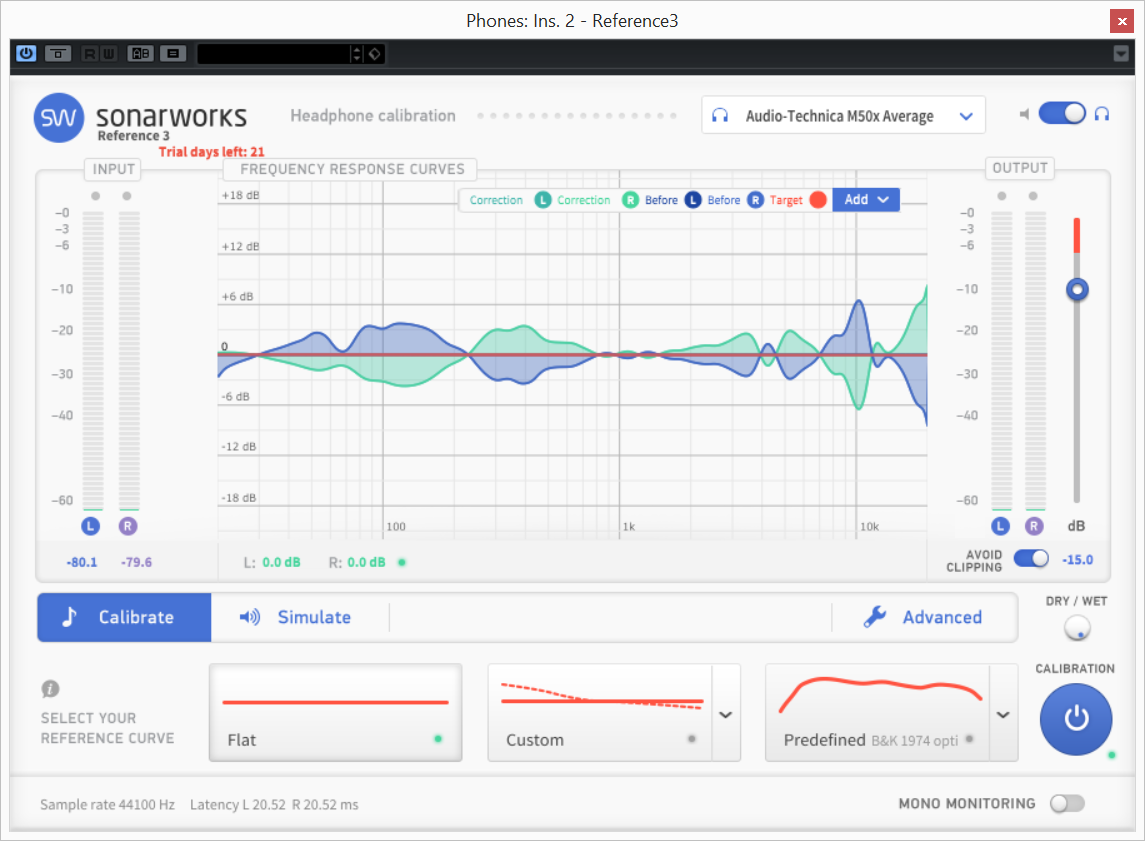Viewport: 1145px width, 841px height.
Task: Enable the Mono Monitoring switch
Action: coord(1068,803)
